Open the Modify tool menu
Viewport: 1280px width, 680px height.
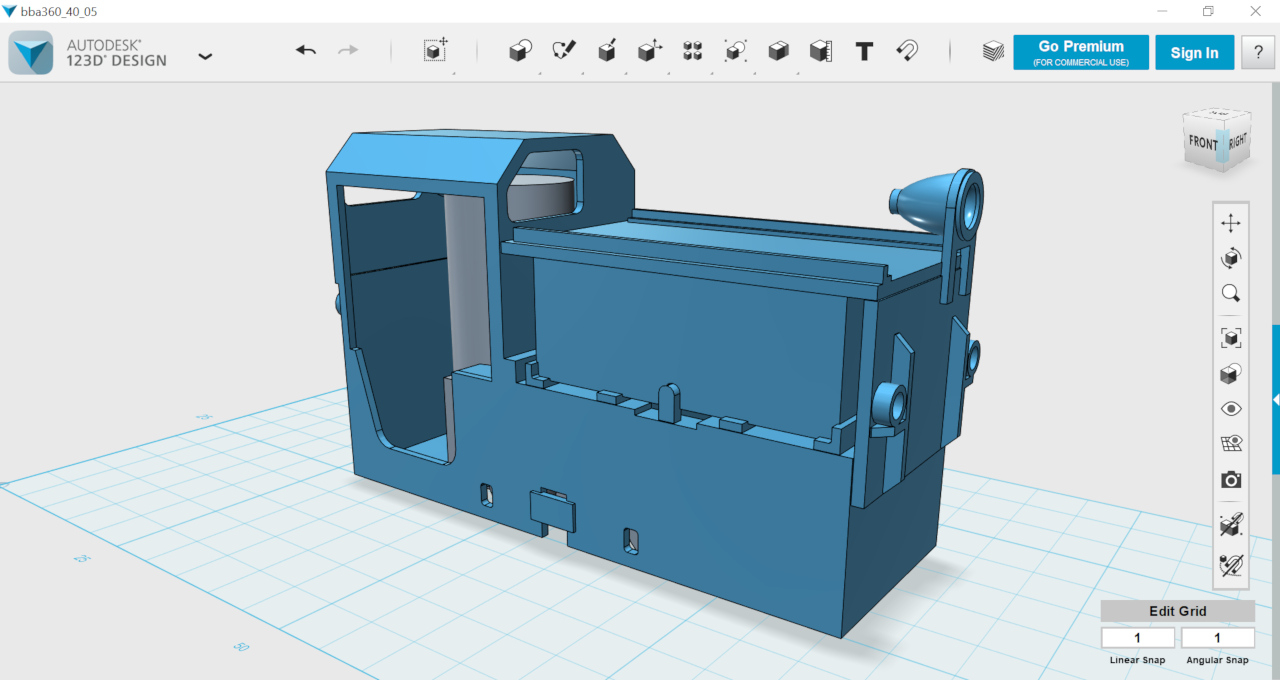(650, 51)
